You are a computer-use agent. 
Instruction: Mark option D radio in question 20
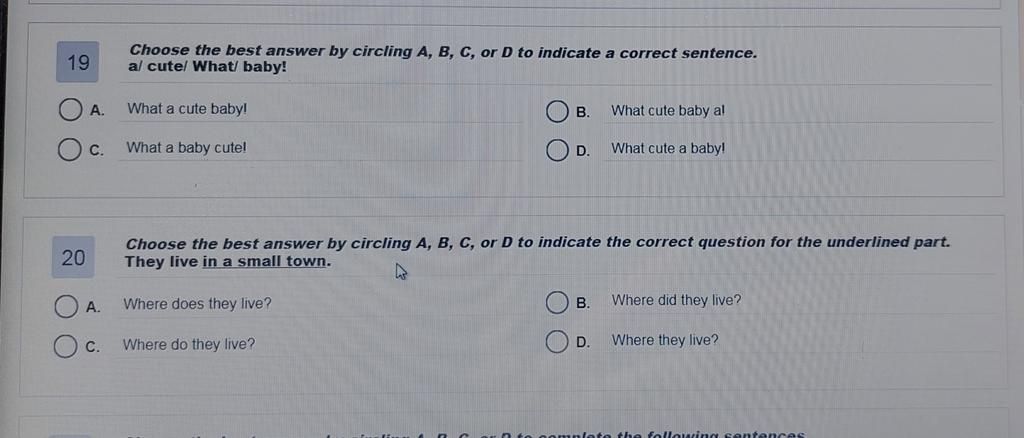tap(556, 342)
